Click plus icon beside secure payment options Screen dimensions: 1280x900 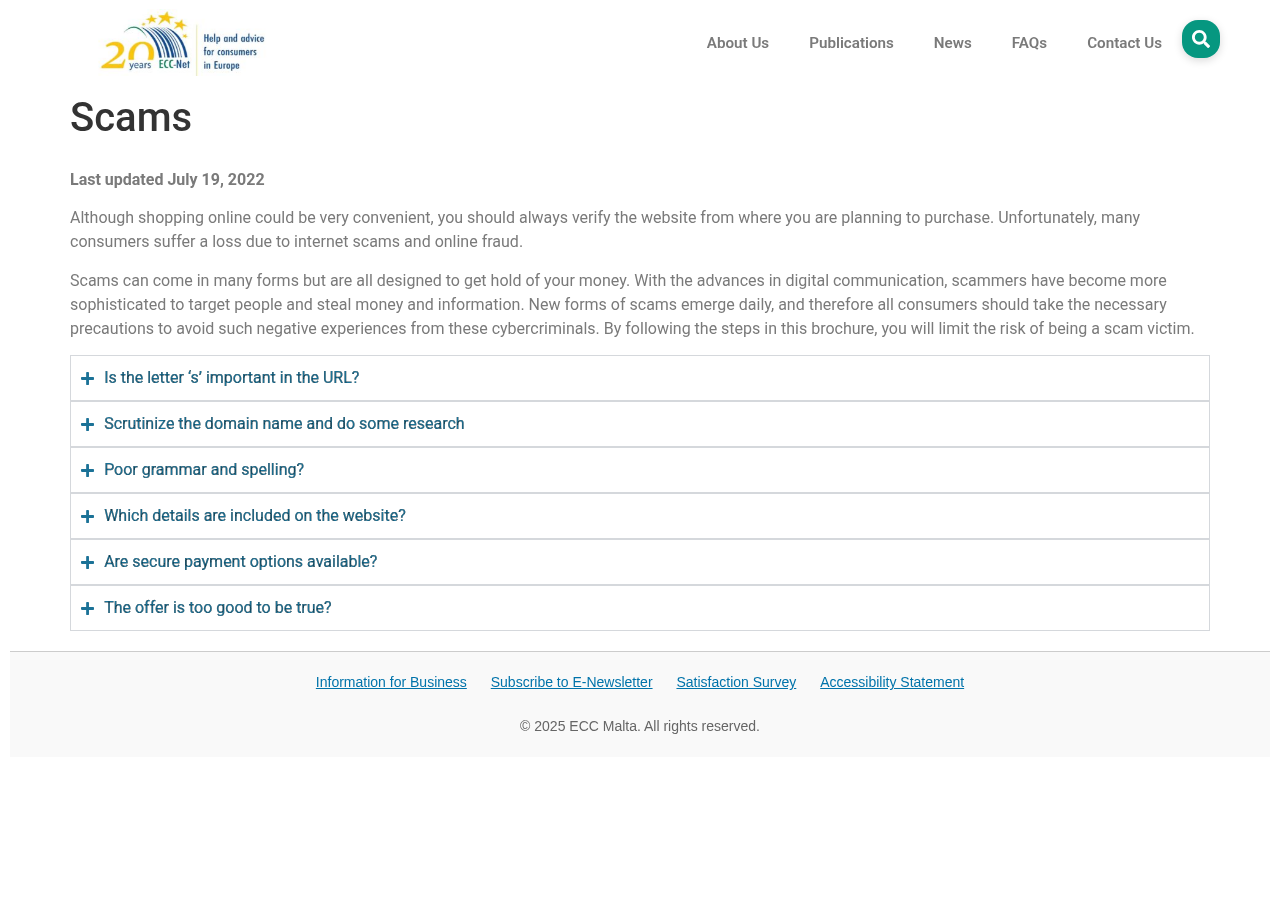coord(87,563)
